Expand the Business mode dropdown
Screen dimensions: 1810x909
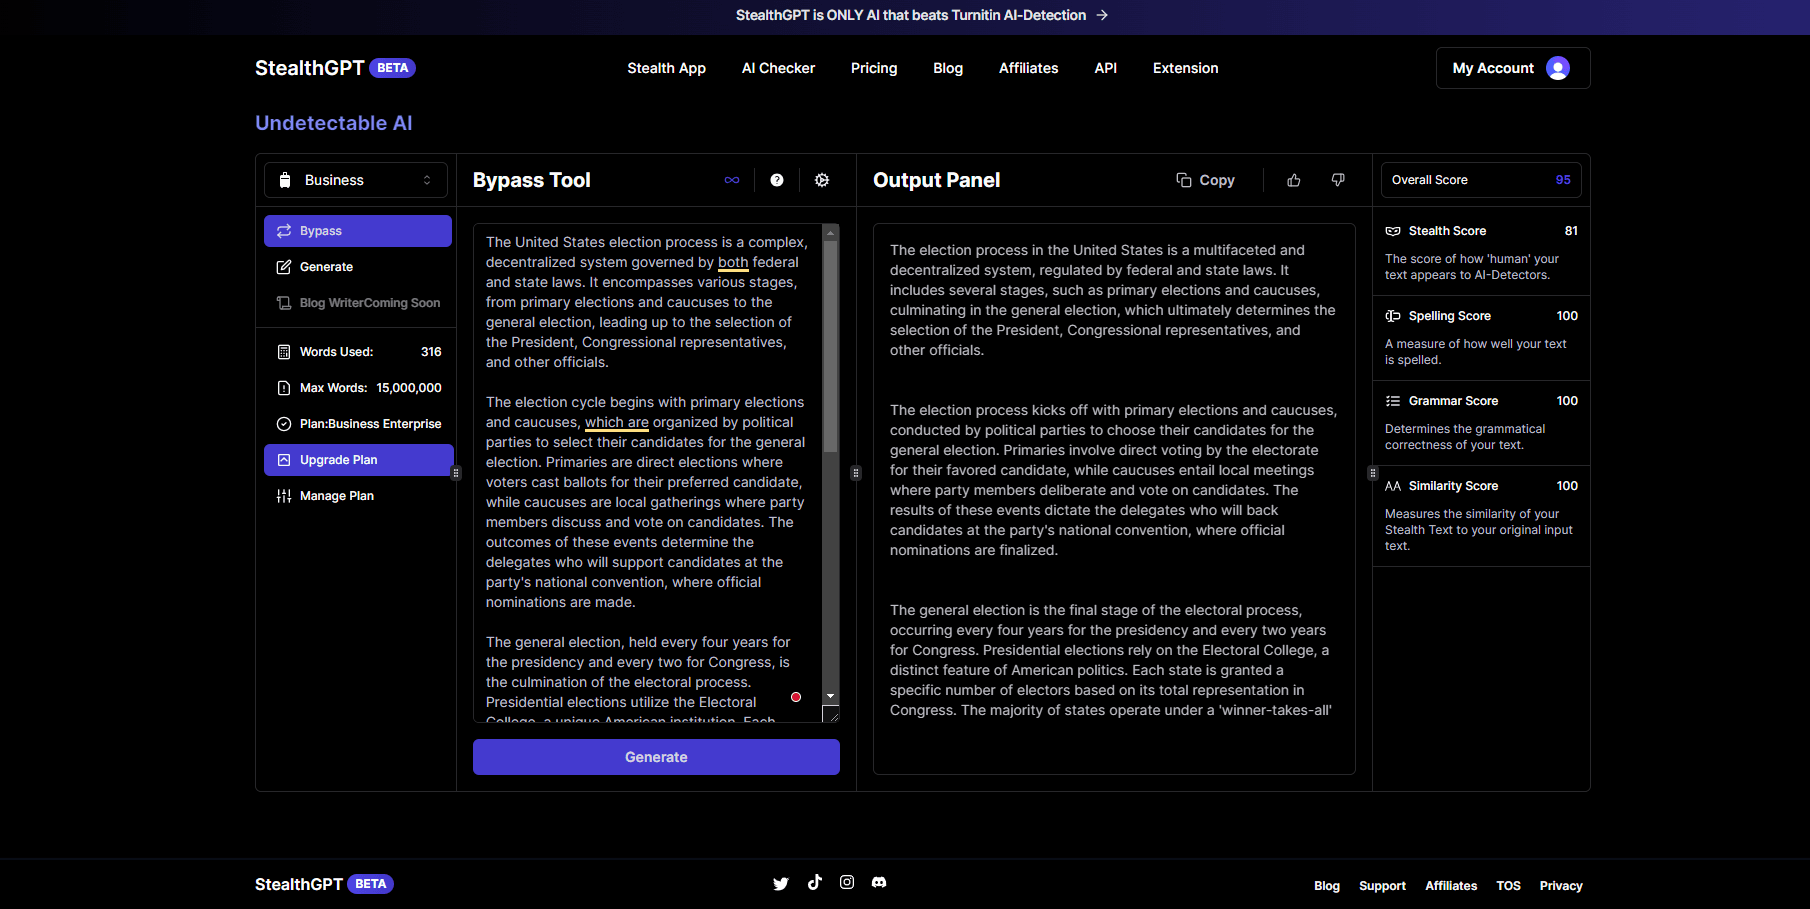click(x=357, y=180)
